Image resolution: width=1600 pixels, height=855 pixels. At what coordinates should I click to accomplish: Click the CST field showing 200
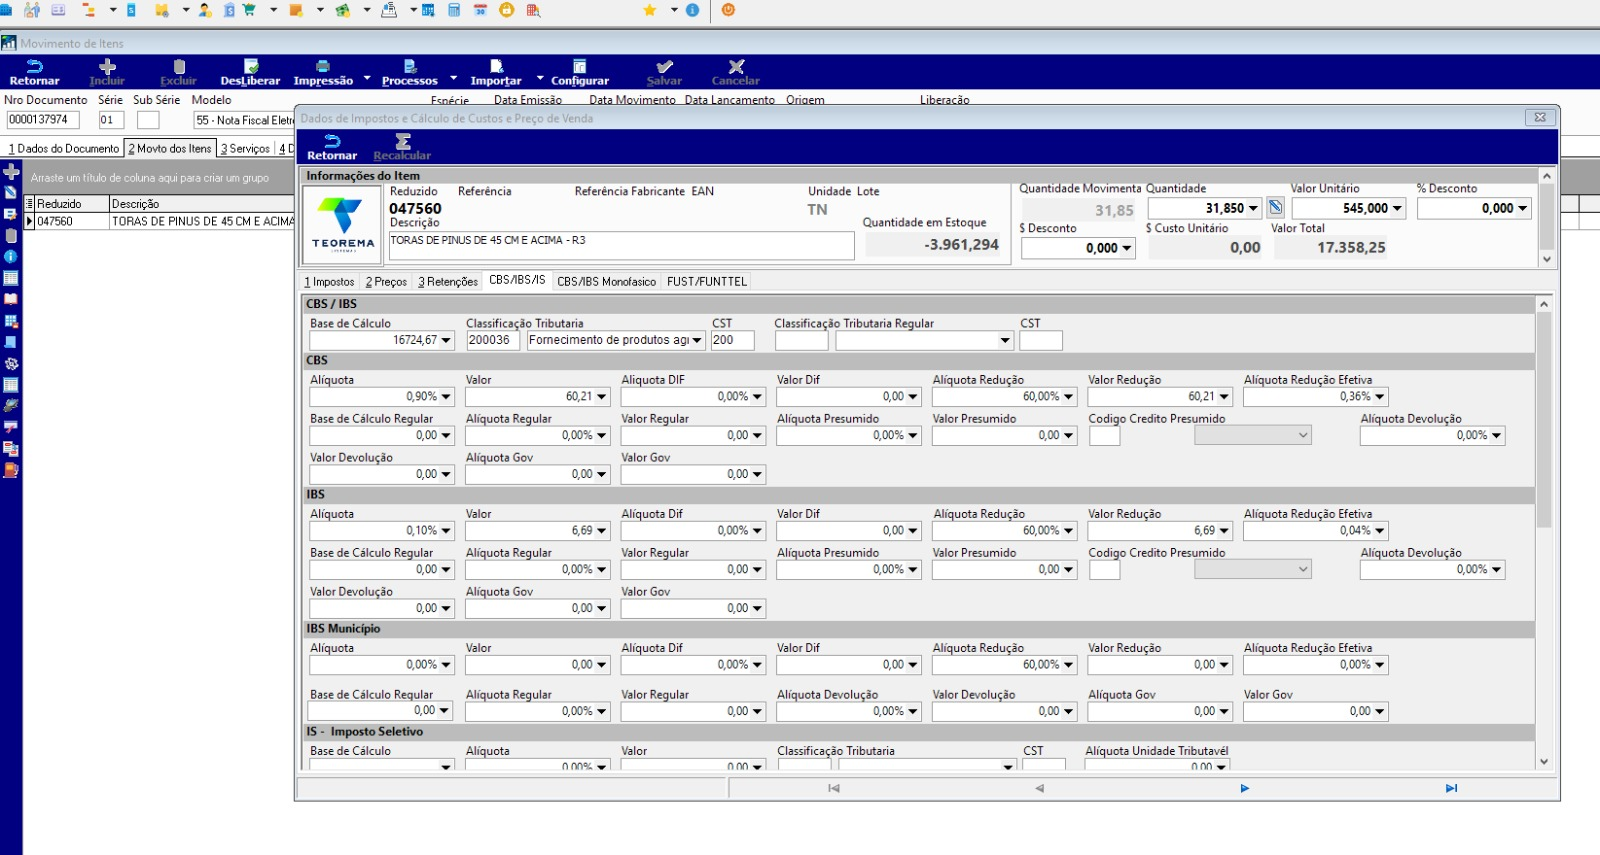tap(732, 341)
